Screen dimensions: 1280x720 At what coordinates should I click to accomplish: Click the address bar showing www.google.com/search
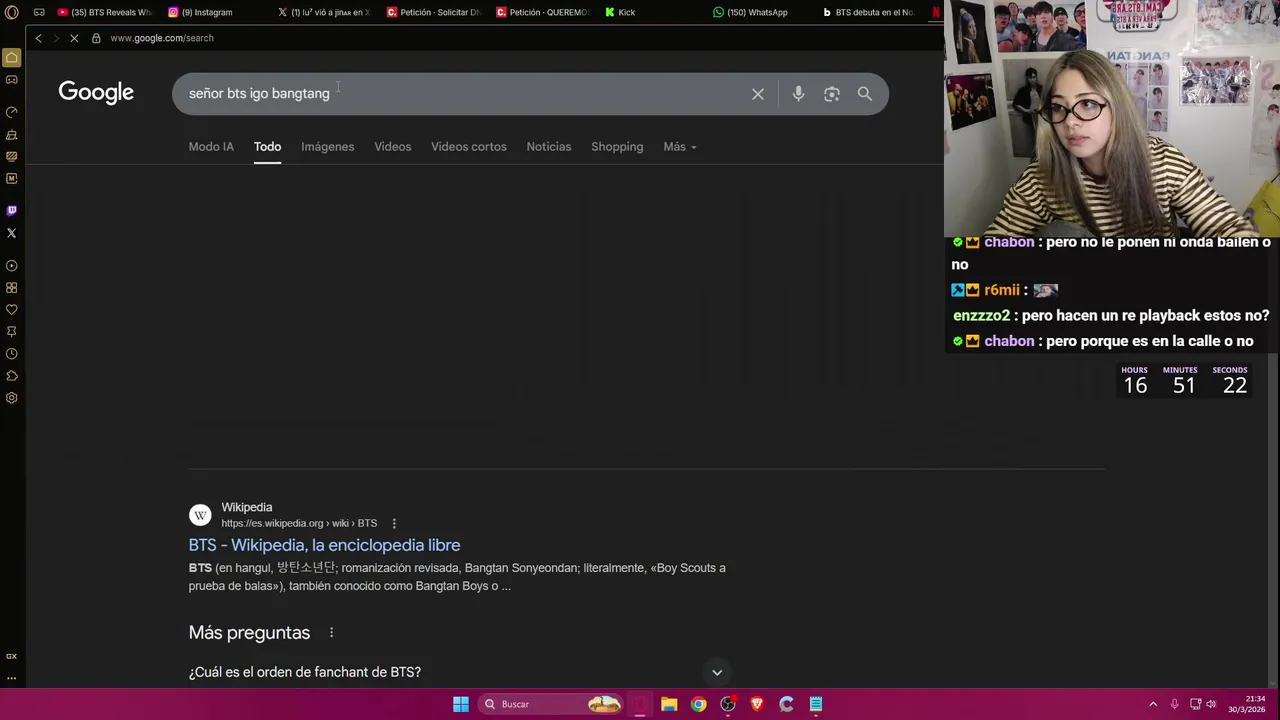point(162,38)
